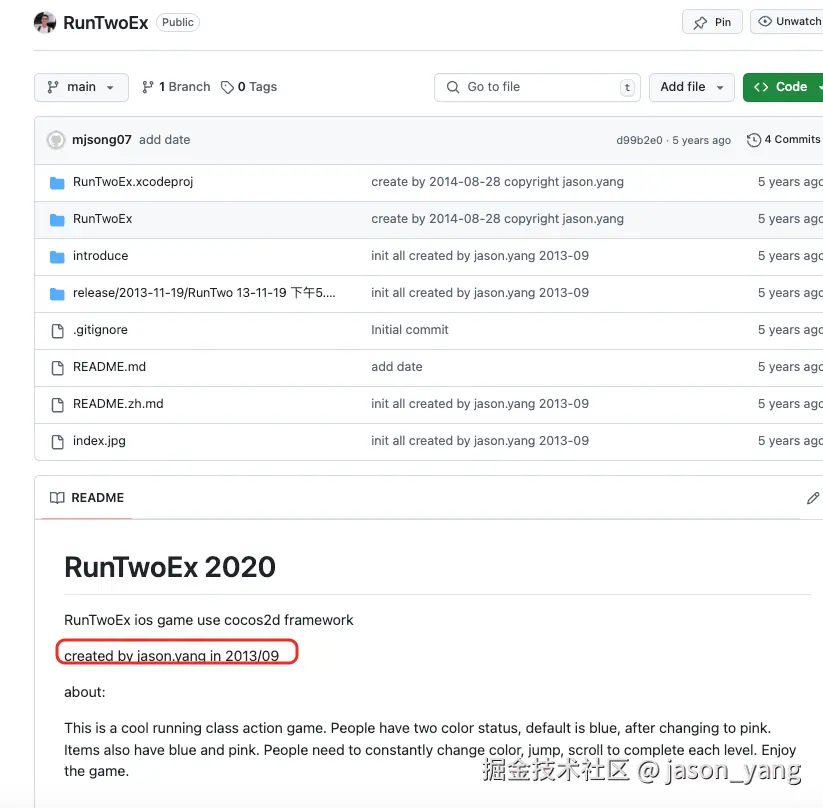This screenshot has height=808, width=823.
Task: Click the tag icon beside 0 Tags
Action: point(227,87)
